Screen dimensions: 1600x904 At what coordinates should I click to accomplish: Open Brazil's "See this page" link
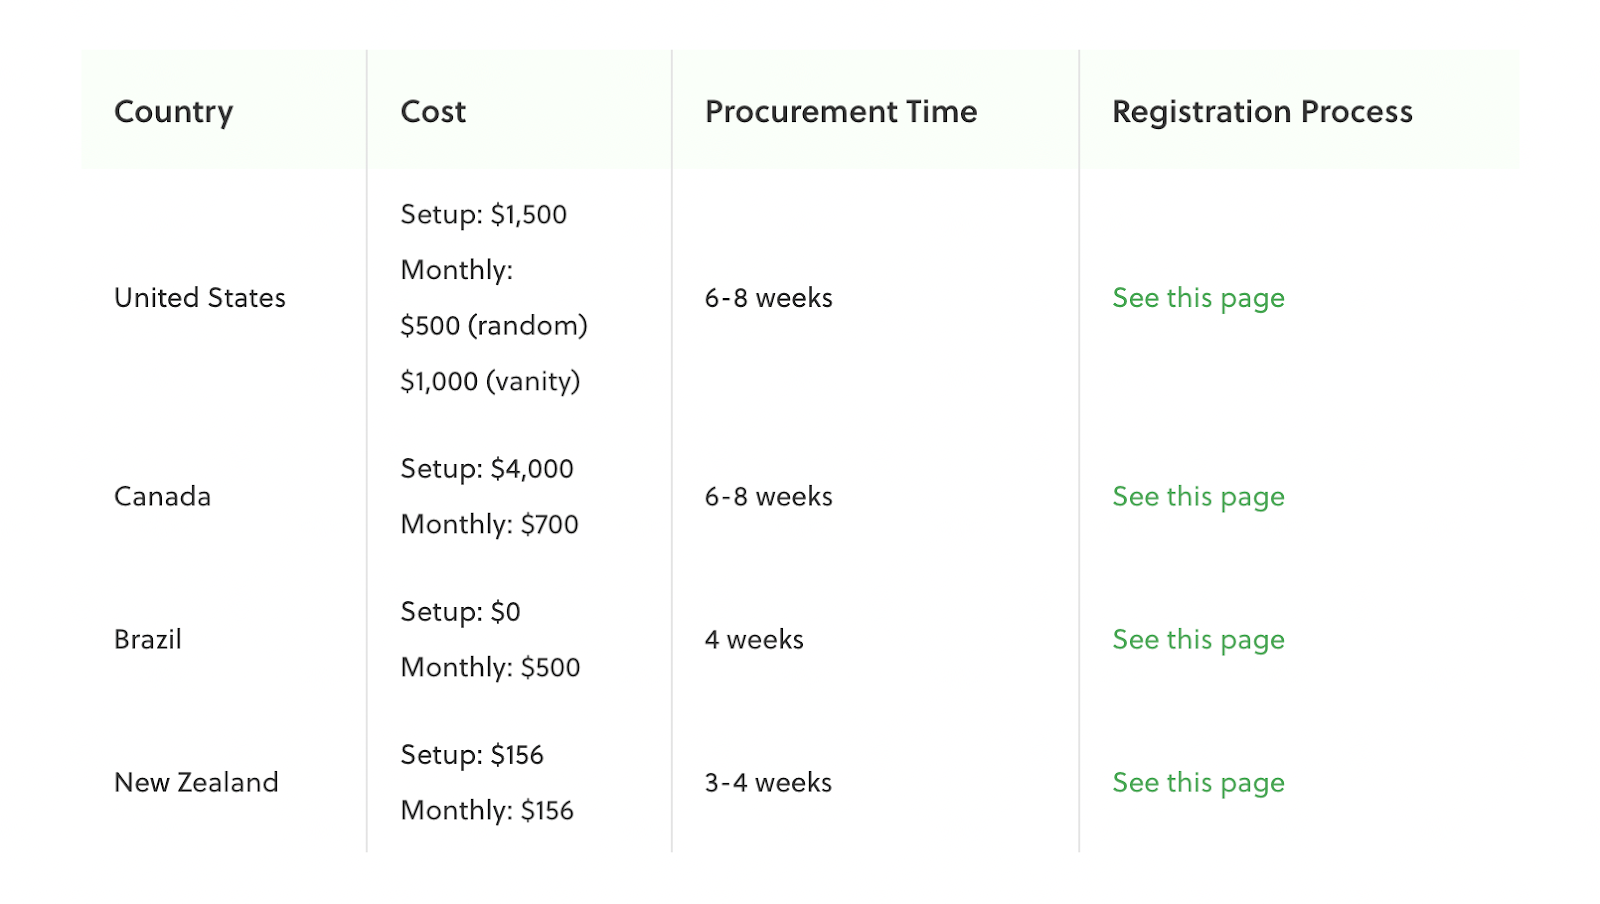pos(1198,640)
